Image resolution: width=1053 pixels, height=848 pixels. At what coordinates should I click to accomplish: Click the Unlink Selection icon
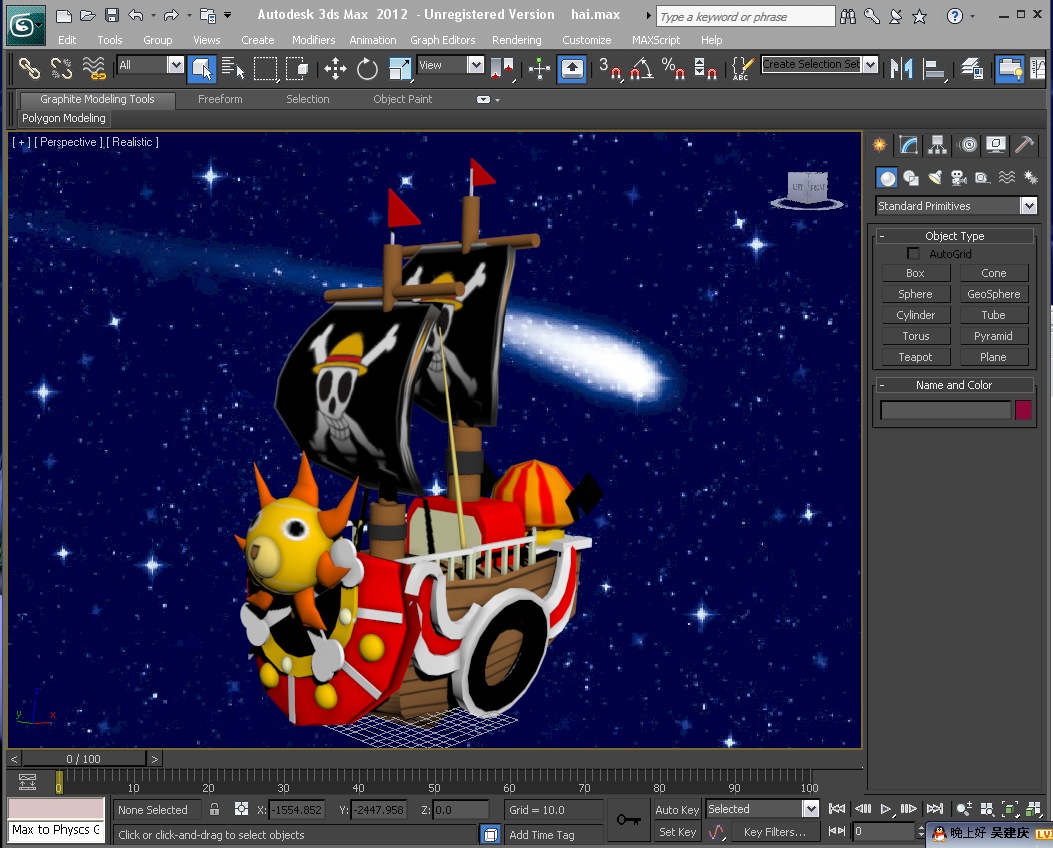tap(61, 68)
